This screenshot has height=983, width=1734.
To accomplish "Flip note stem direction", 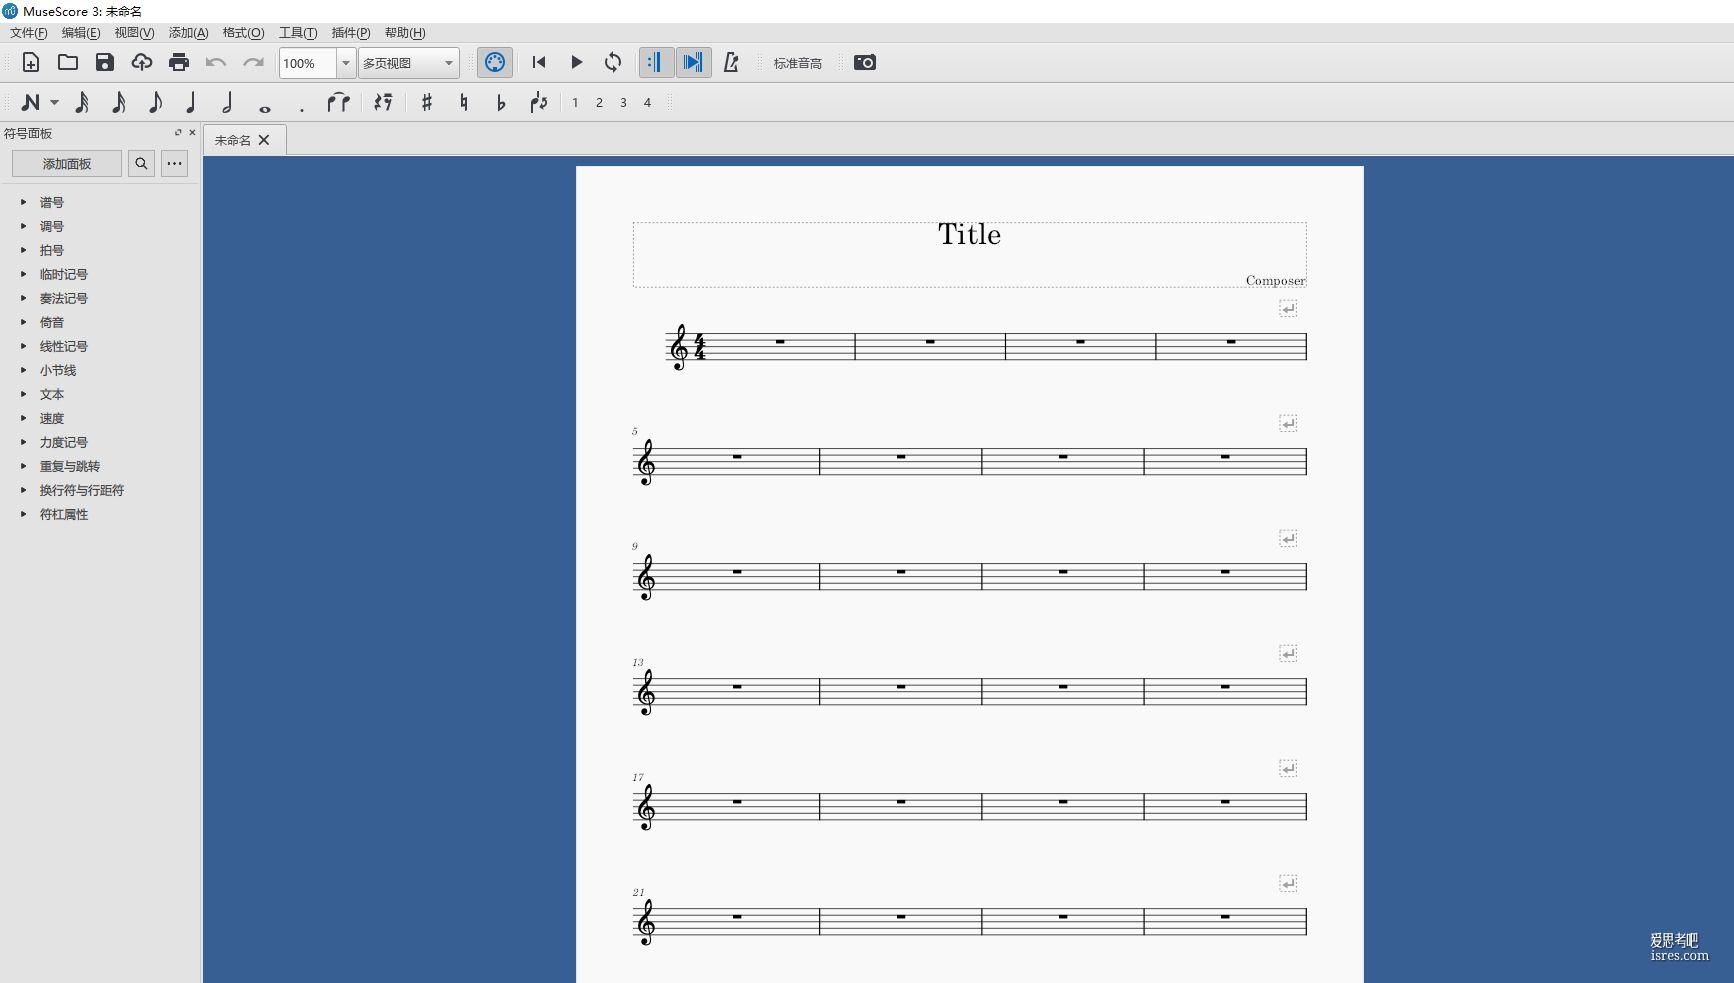I will pos(539,102).
